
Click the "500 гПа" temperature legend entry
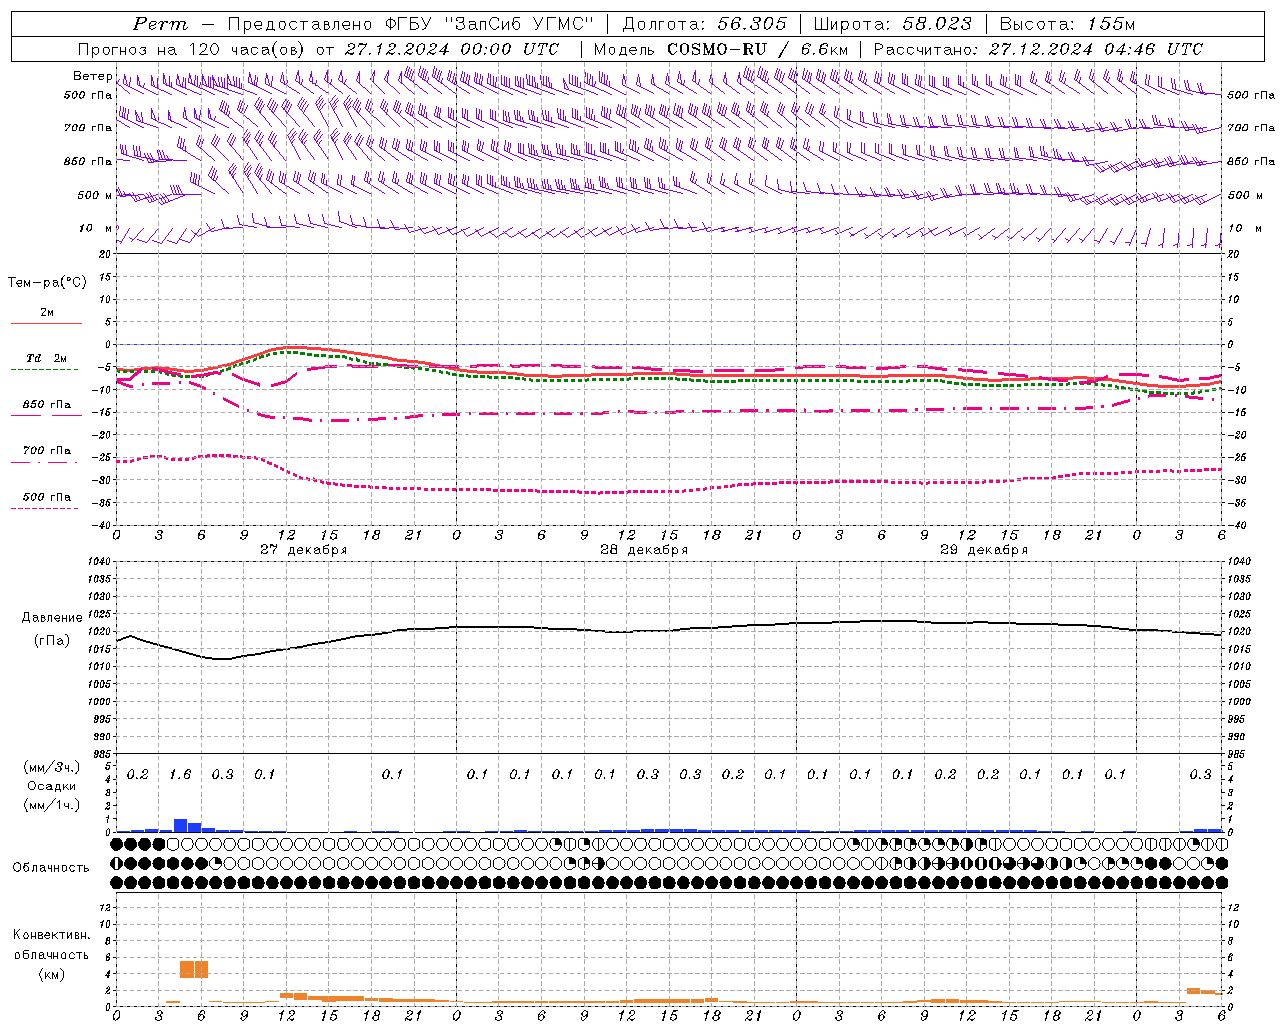[46, 497]
